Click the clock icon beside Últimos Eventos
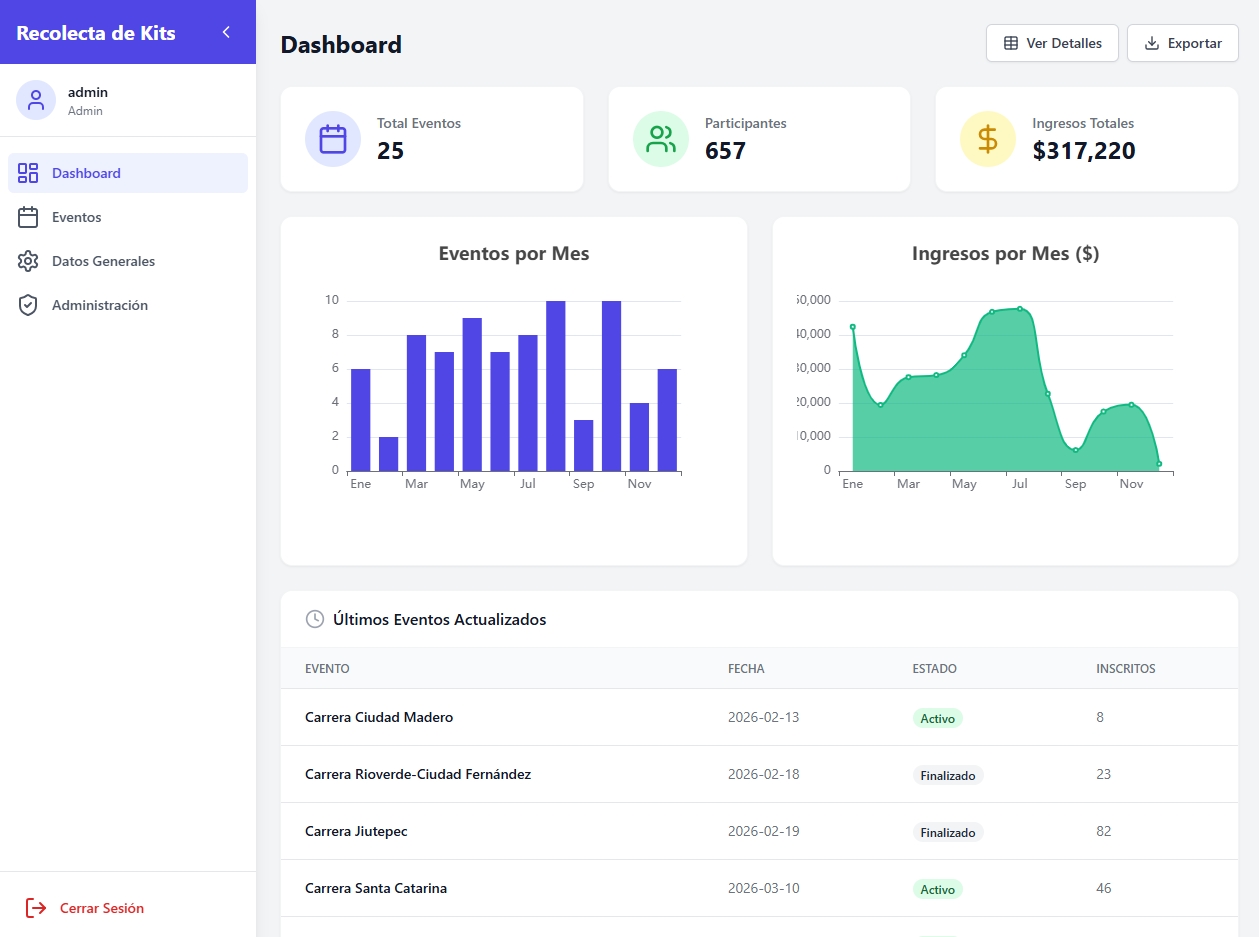This screenshot has height=937, width=1259. point(314,619)
